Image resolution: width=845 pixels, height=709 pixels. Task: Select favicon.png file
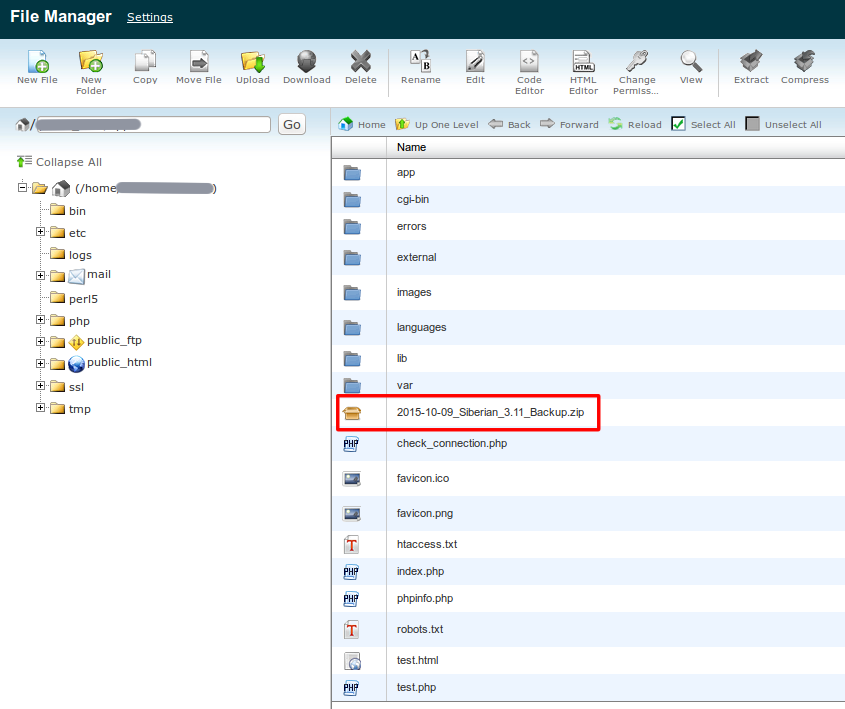[x=588, y=513]
